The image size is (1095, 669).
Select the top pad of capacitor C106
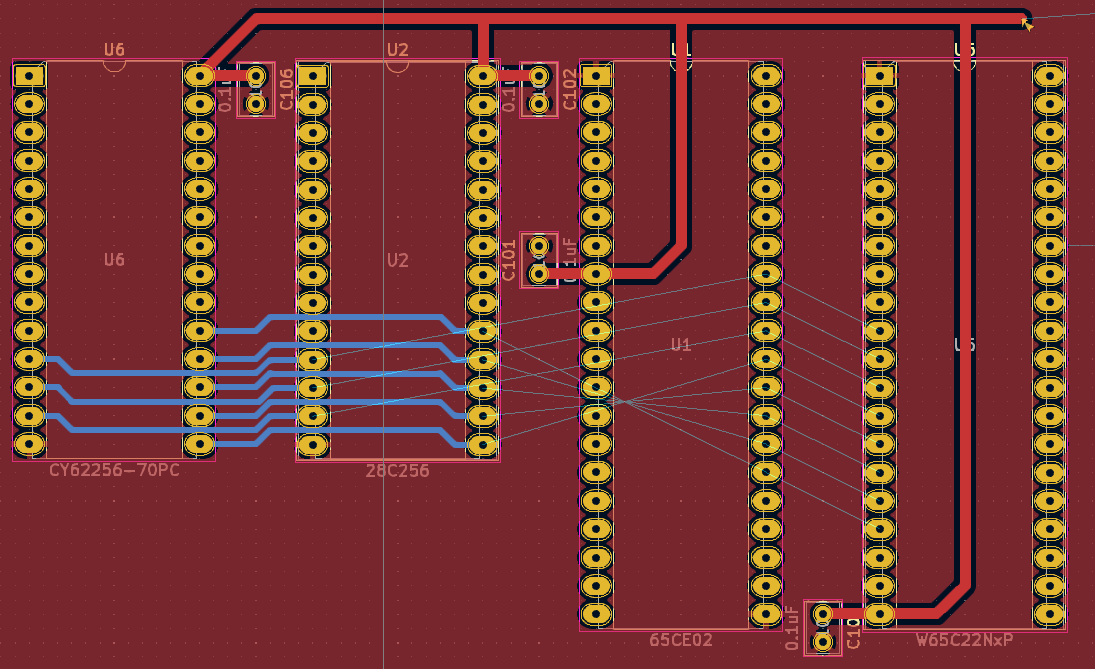click(x=256, y=75)
